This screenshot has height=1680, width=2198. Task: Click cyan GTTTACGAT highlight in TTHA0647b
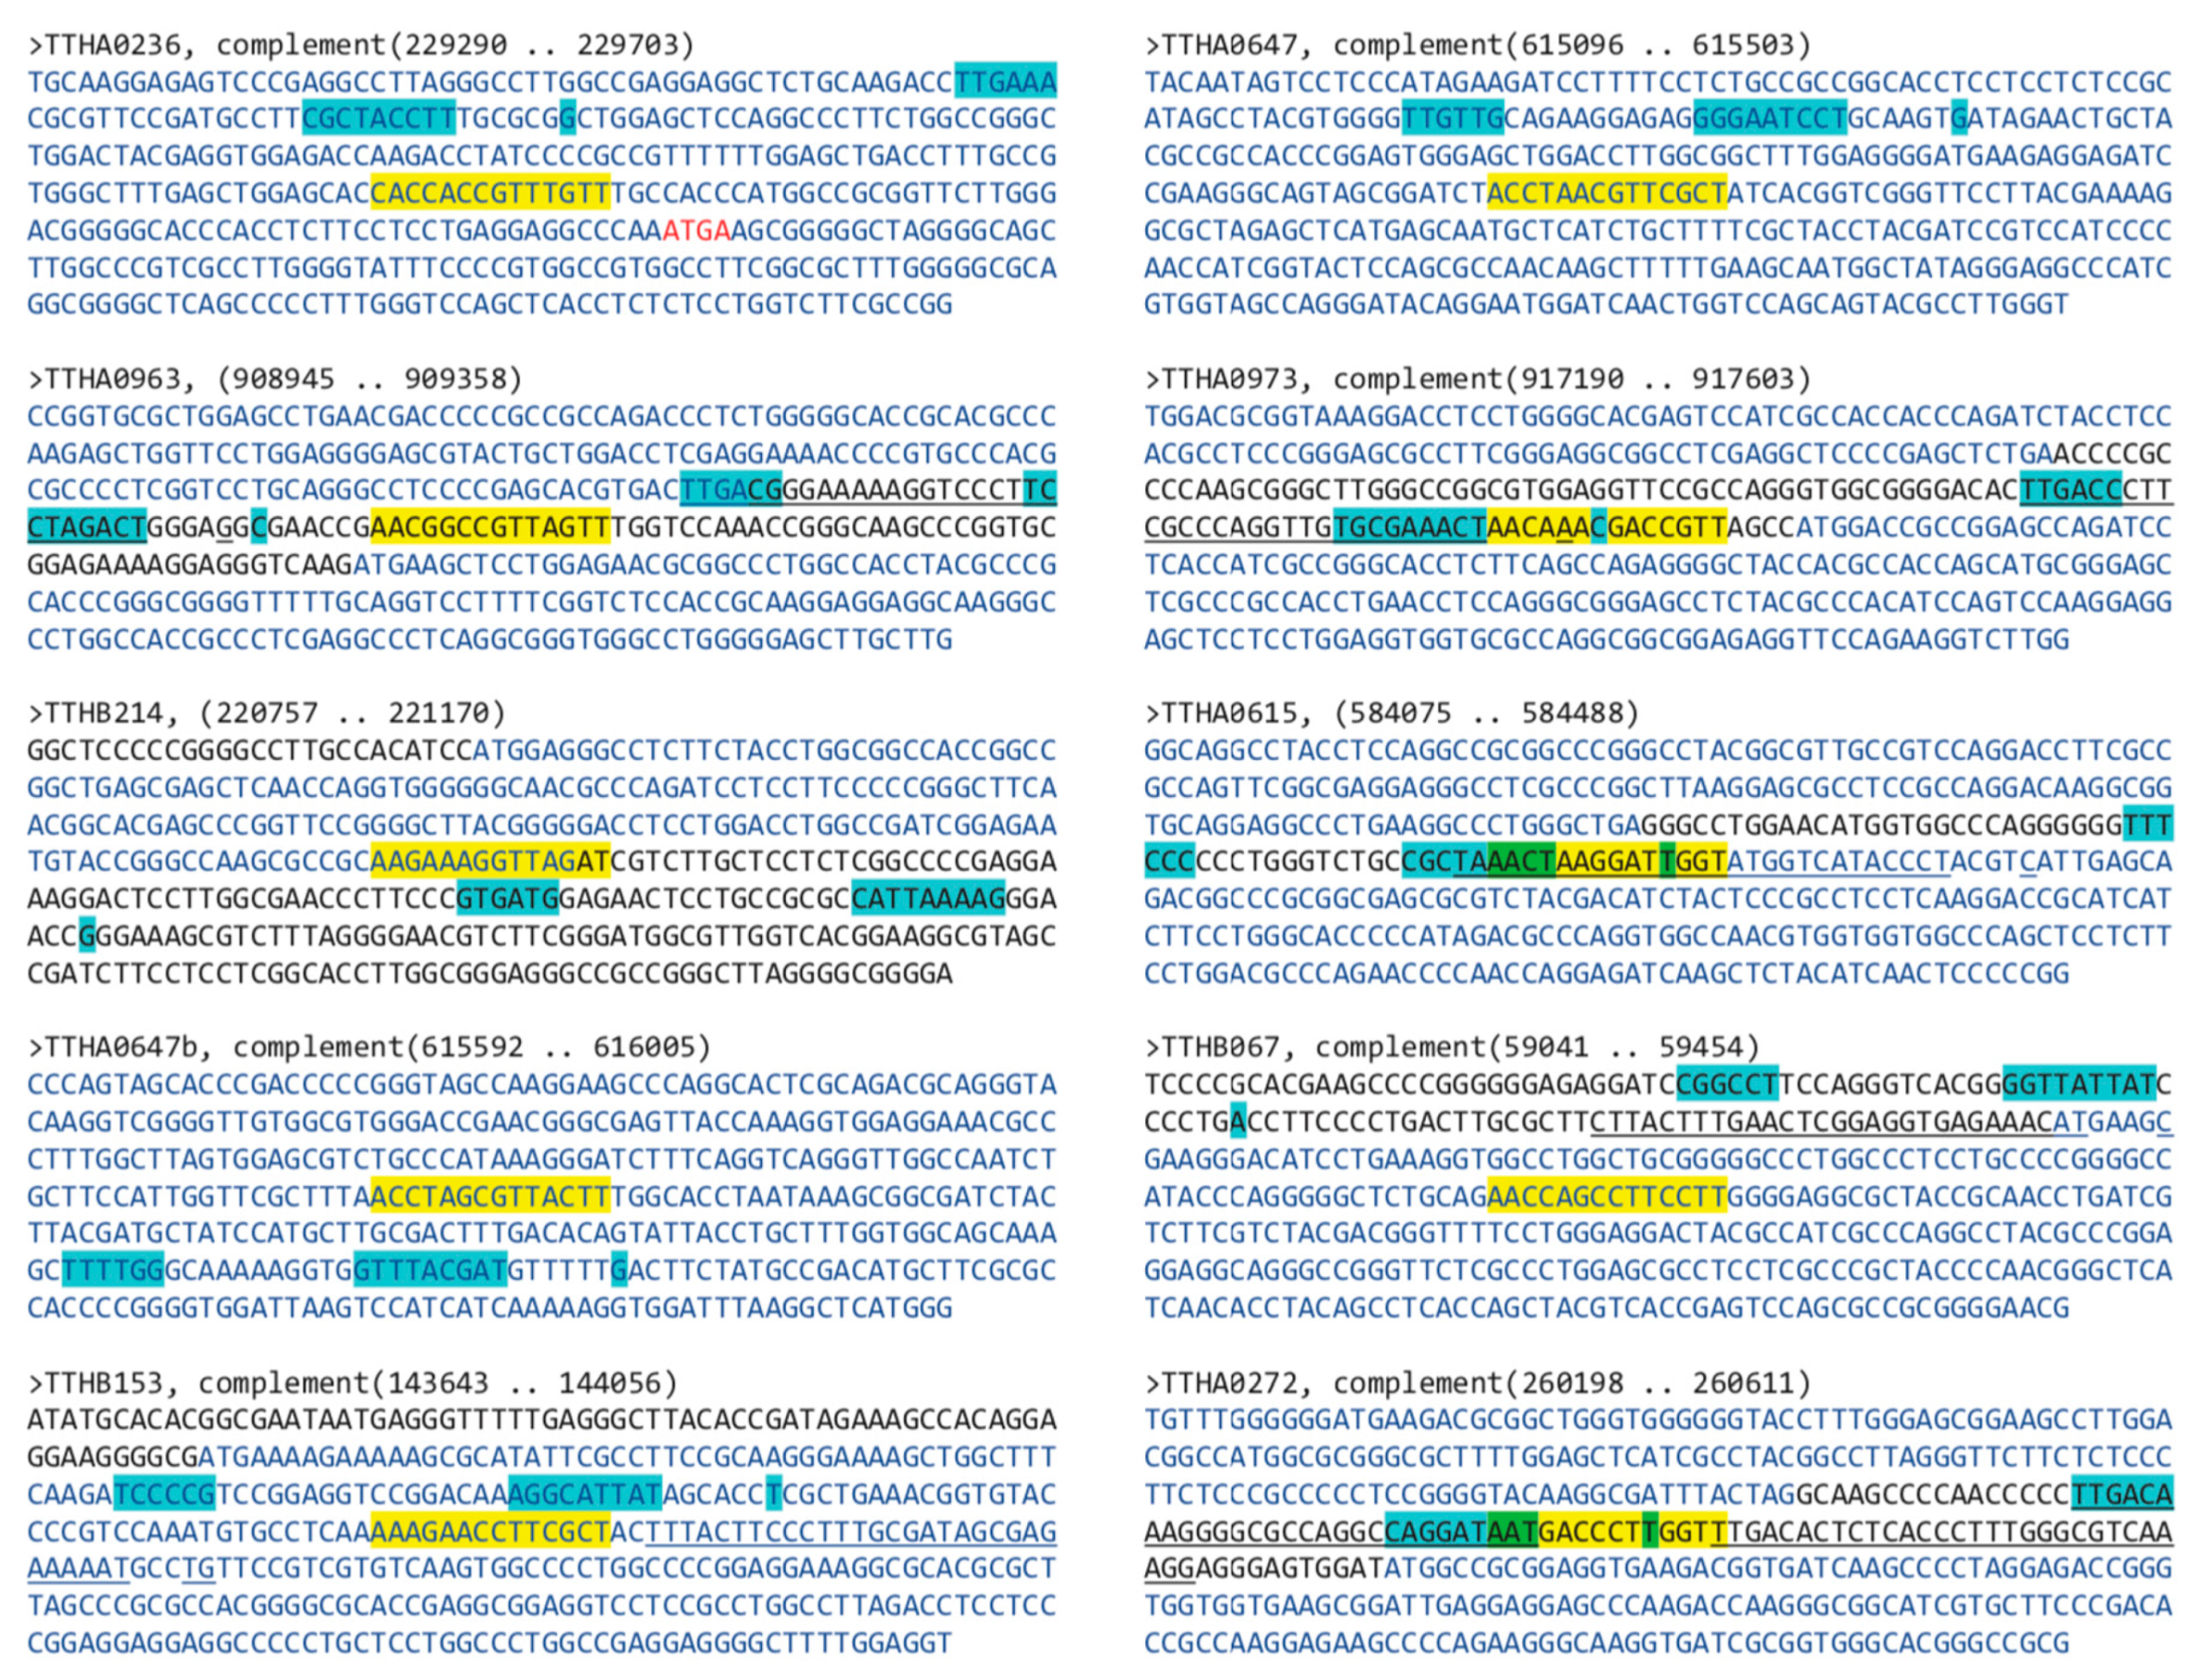(x=431, y=1270)
